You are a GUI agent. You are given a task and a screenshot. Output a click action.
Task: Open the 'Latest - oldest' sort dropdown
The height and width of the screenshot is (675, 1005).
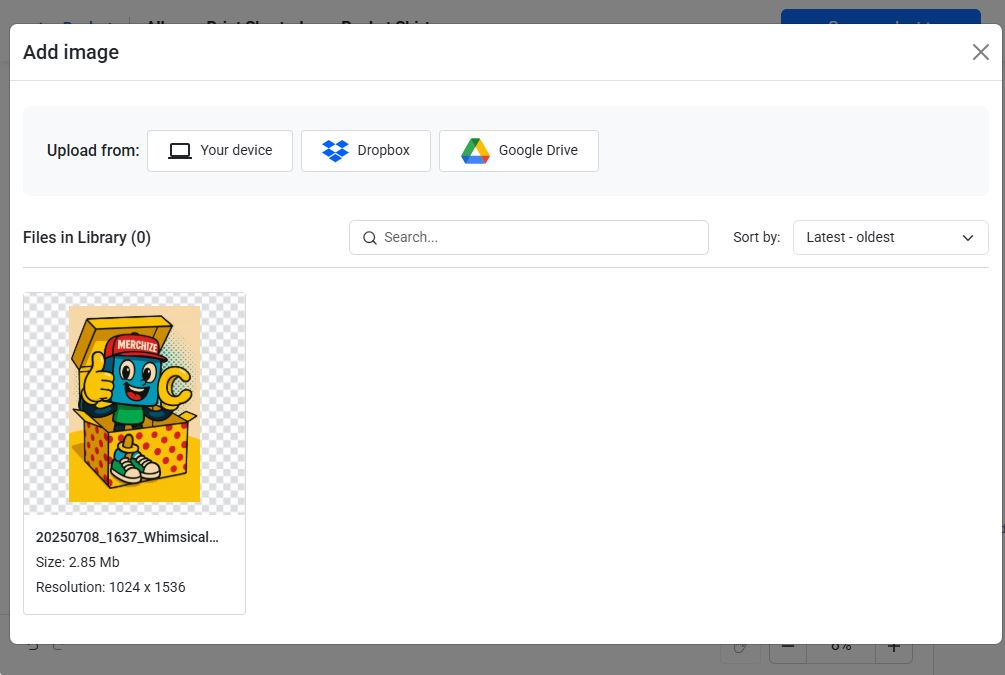[x=889, y=238]
